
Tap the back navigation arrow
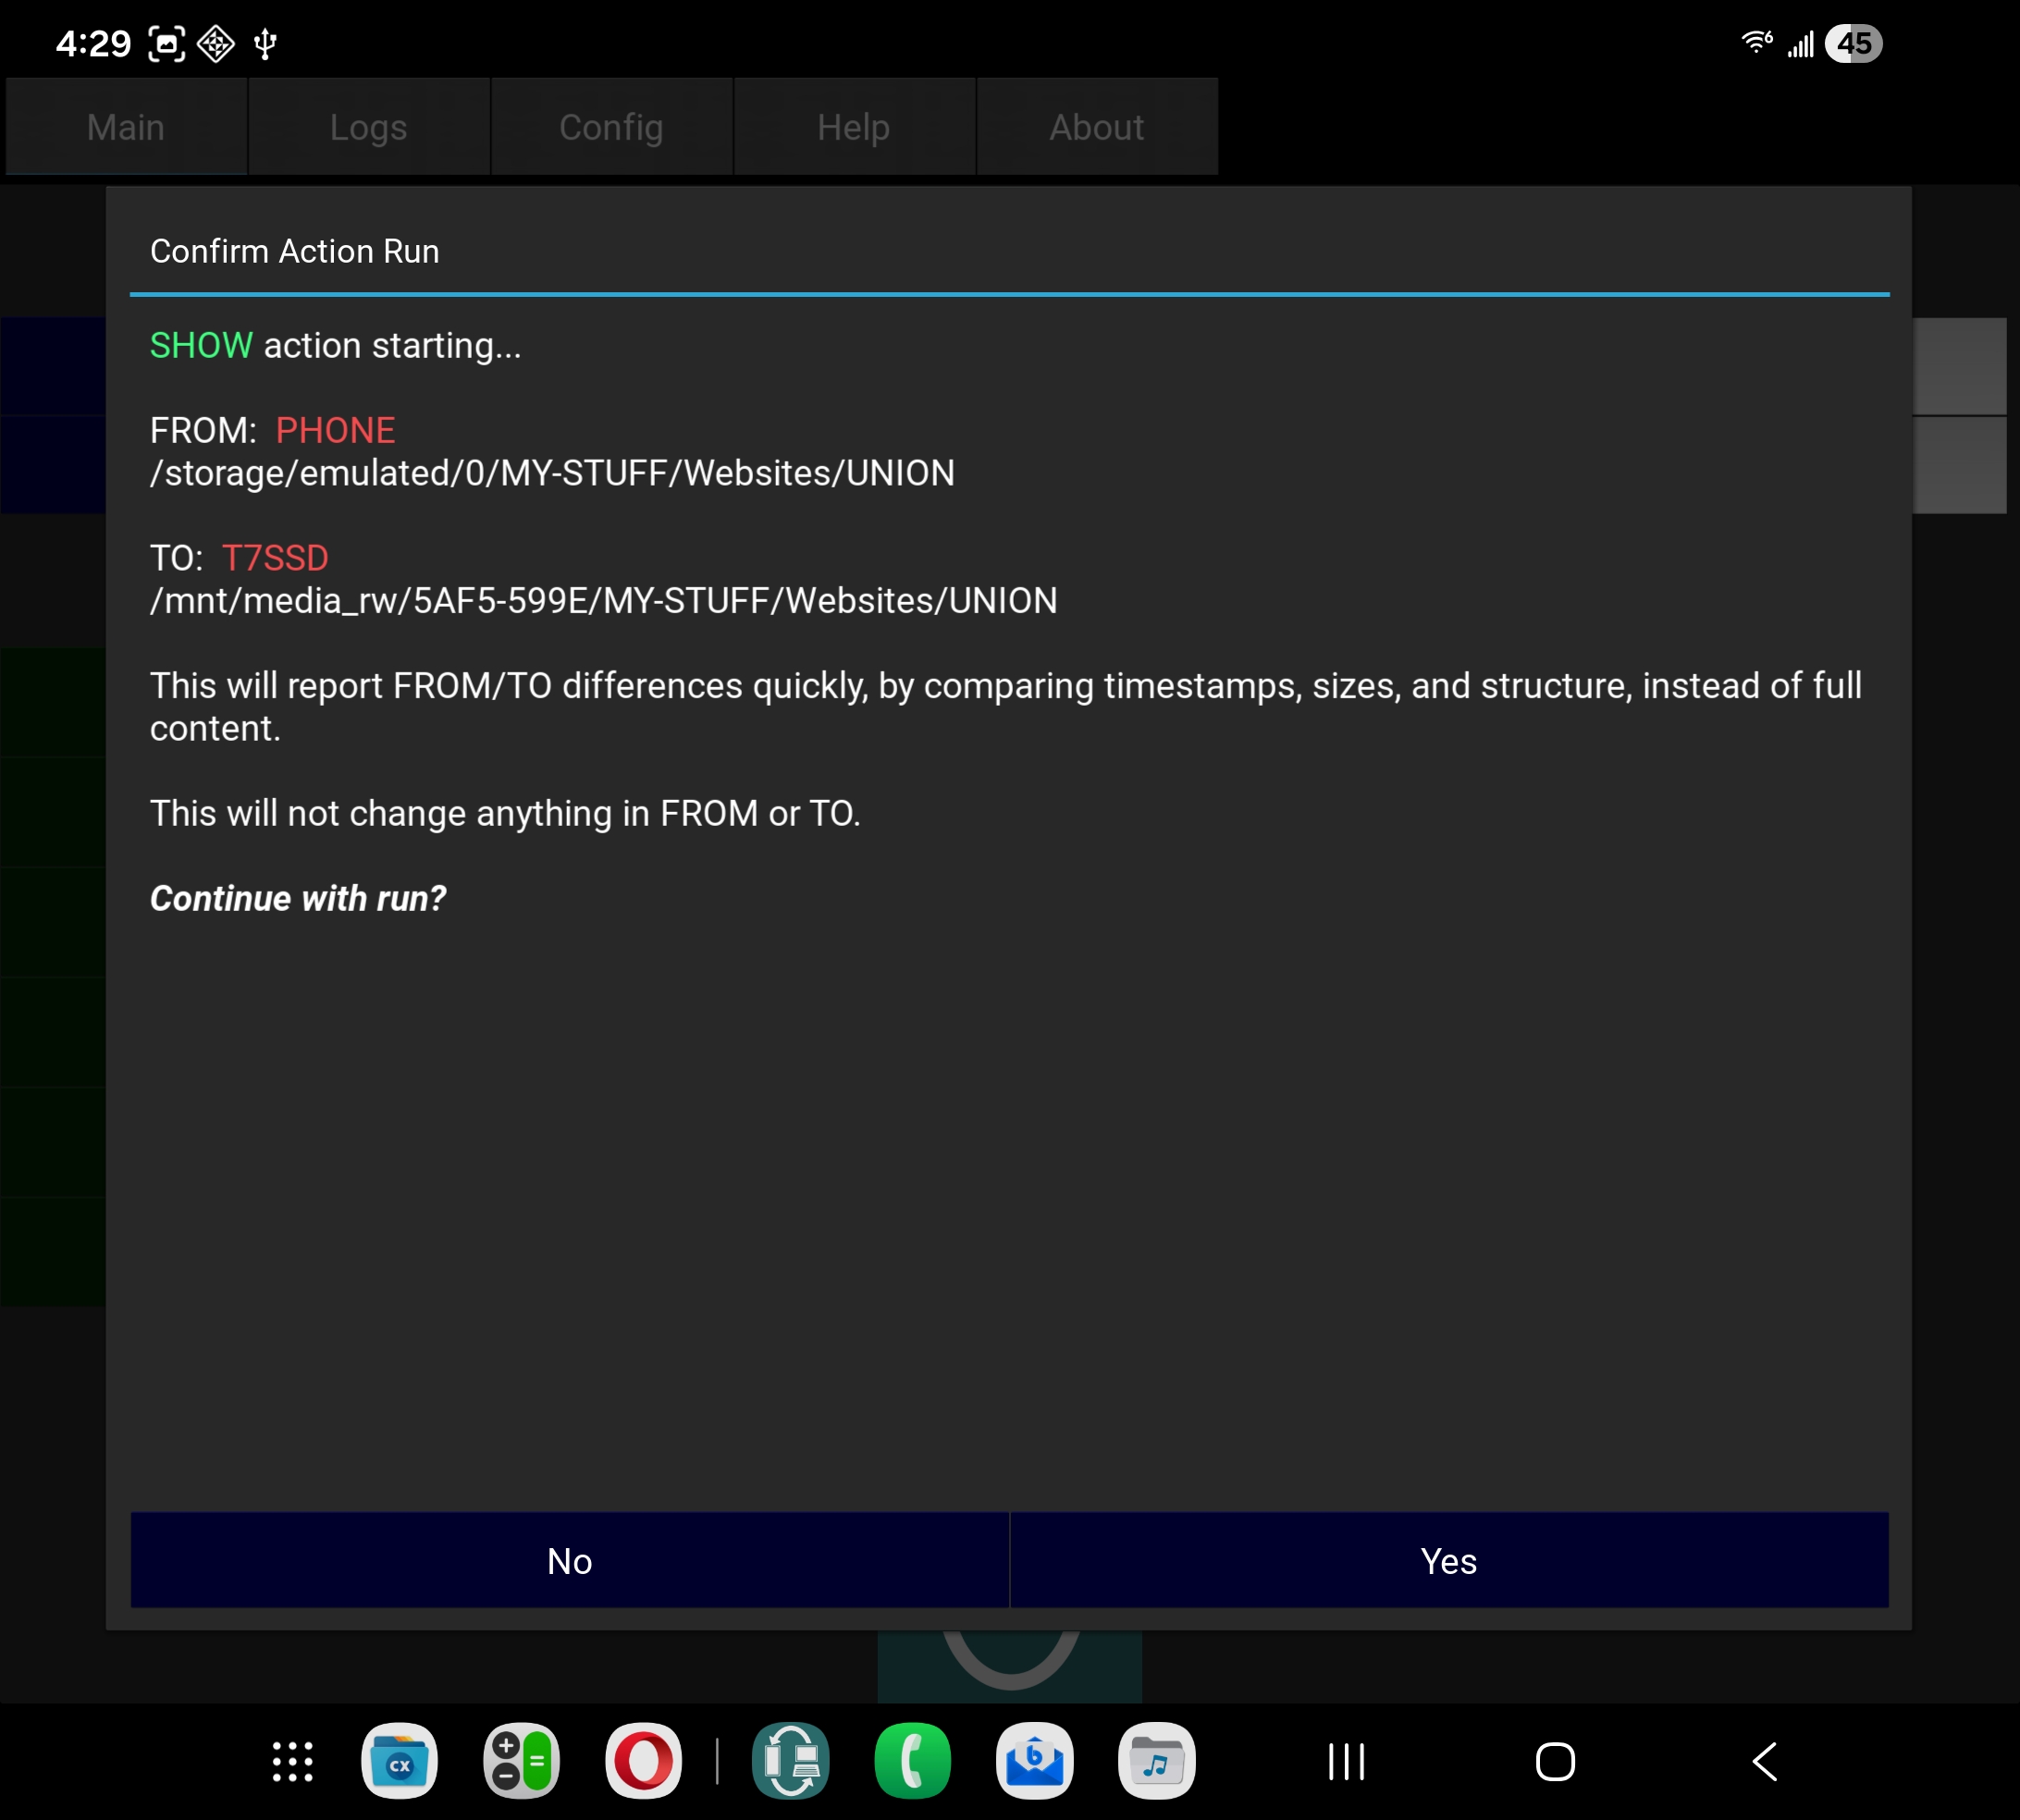coord(1765,1761)
